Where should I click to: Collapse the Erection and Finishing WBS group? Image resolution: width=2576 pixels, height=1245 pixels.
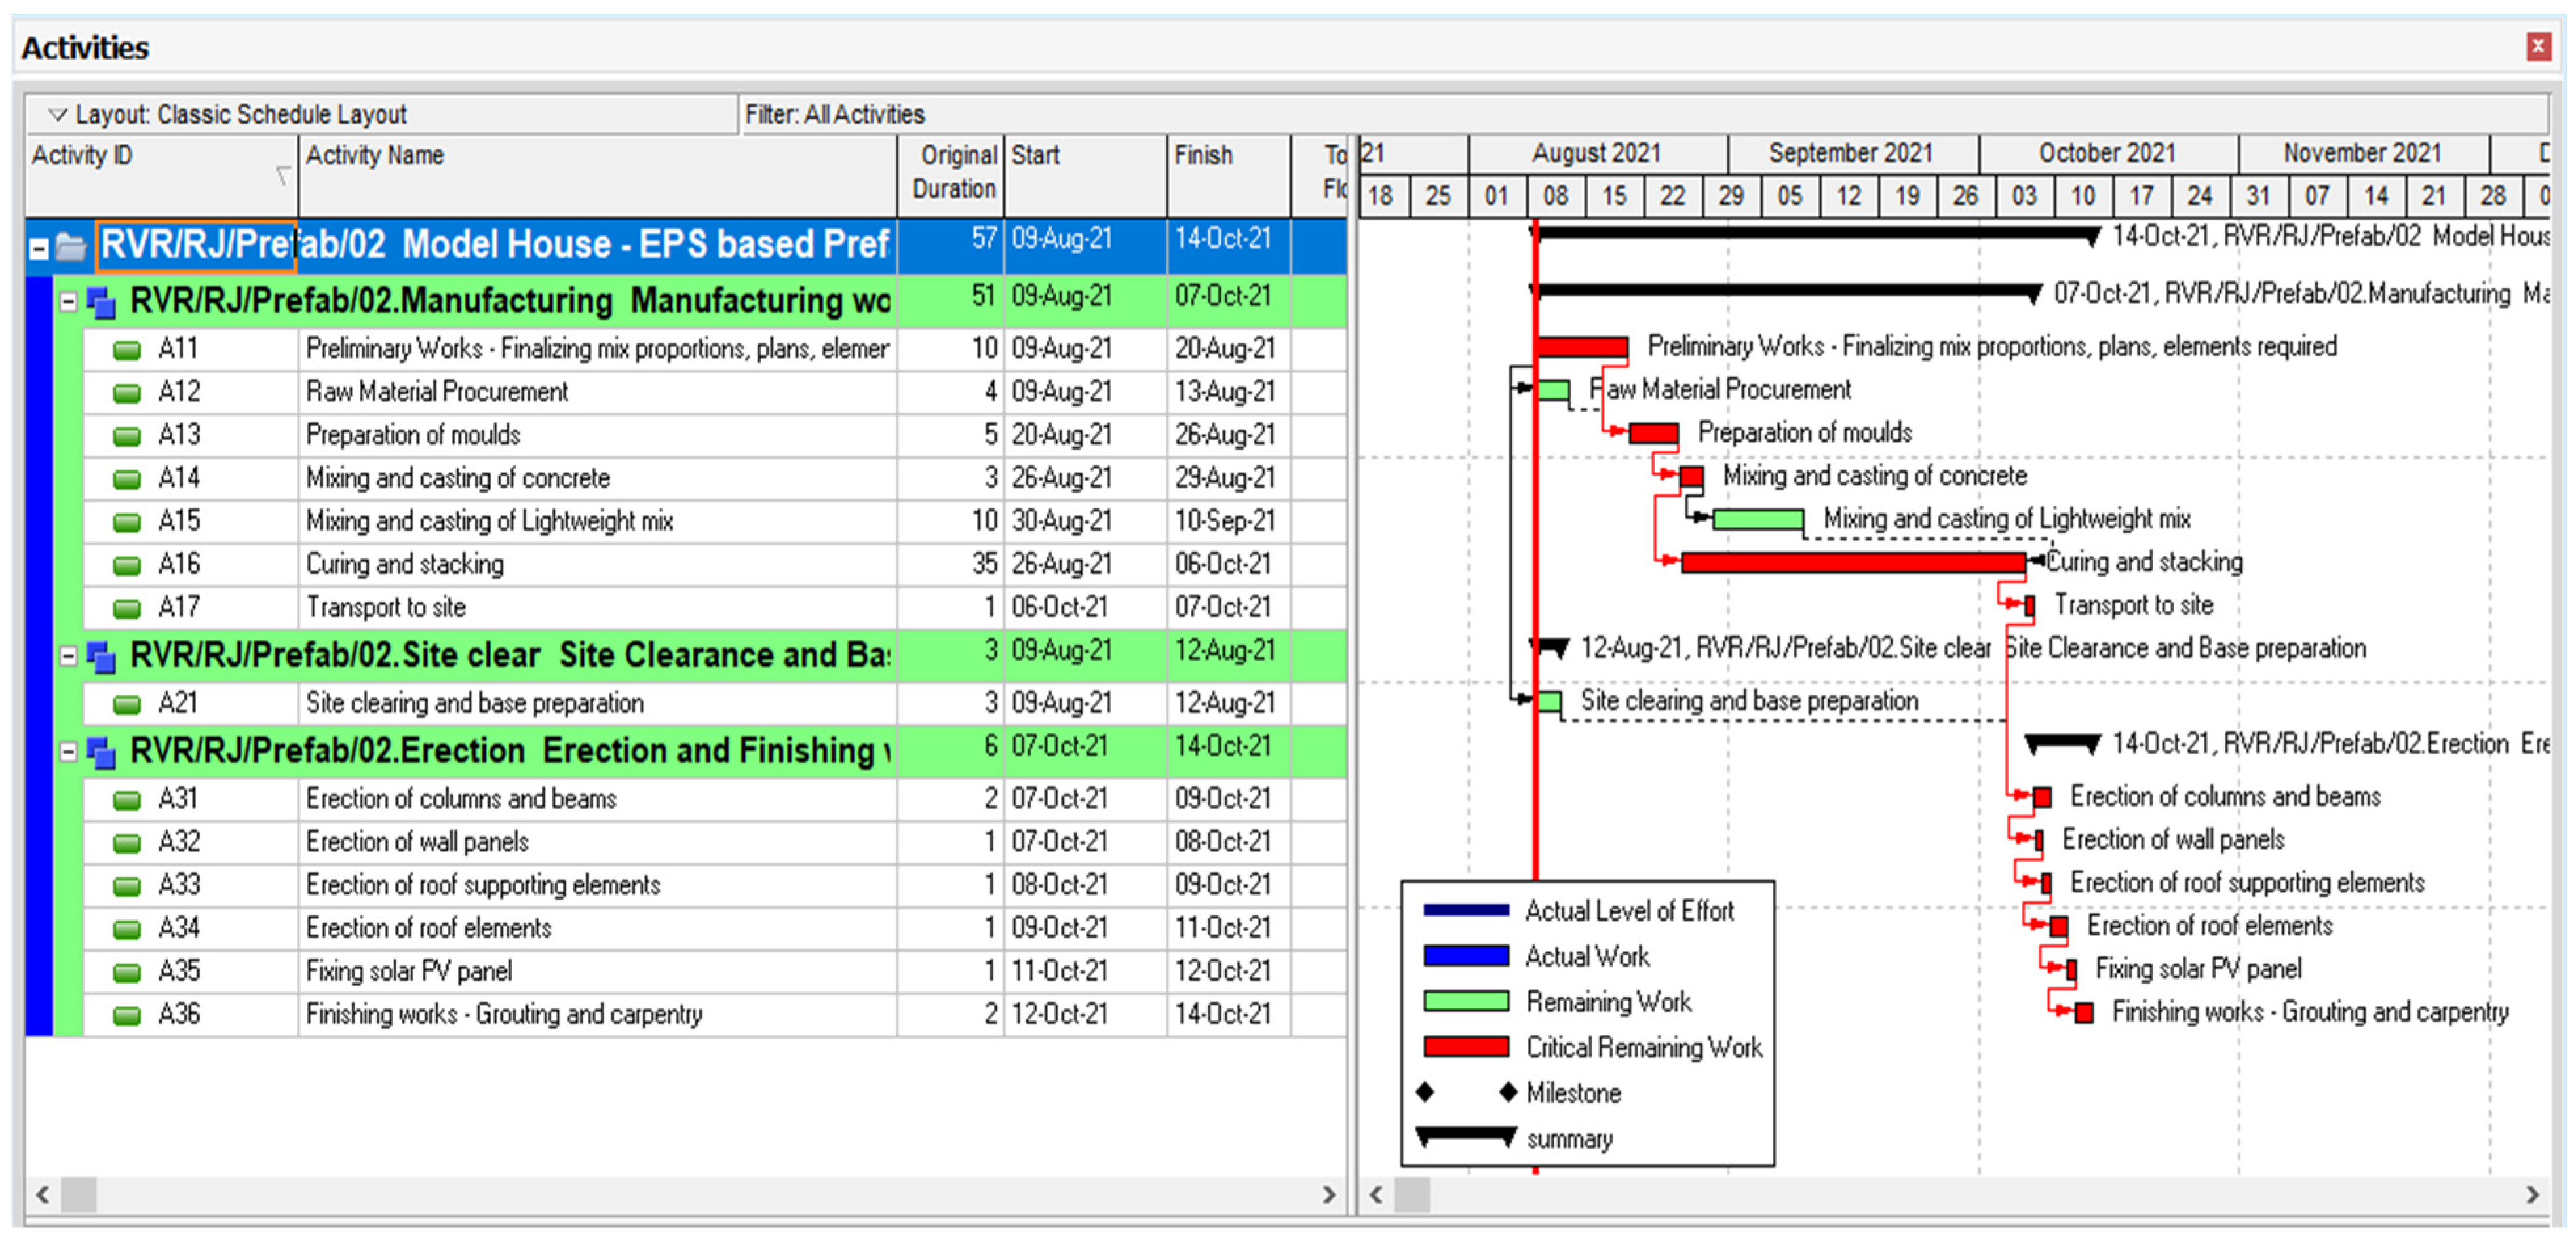point(68,752)
